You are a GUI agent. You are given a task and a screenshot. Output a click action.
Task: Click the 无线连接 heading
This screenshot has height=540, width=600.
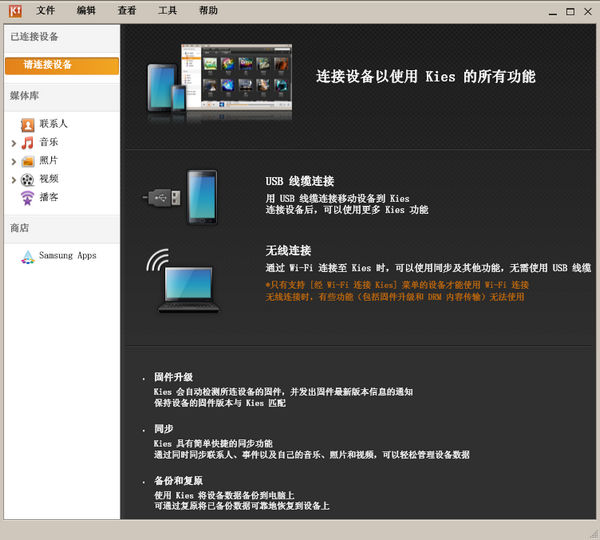click(289, 251)
